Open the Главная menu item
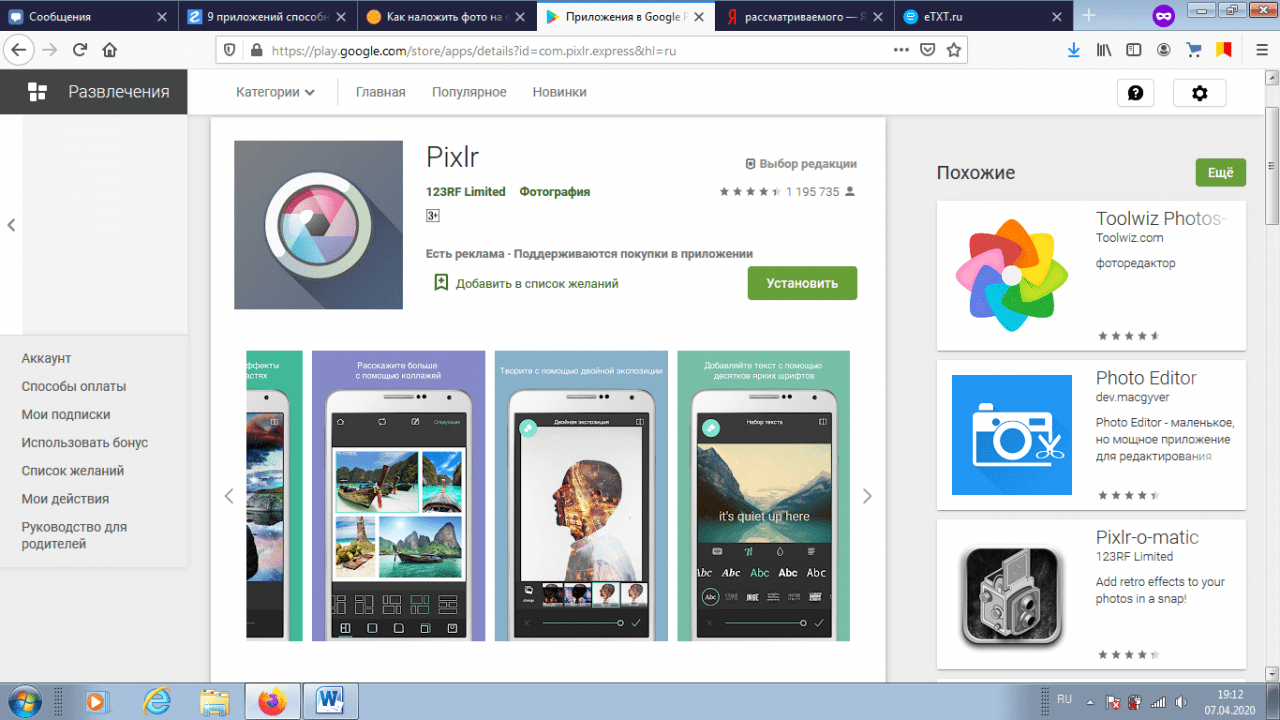Viewport: 1280px width, 720px height. (x=380, y=92)
